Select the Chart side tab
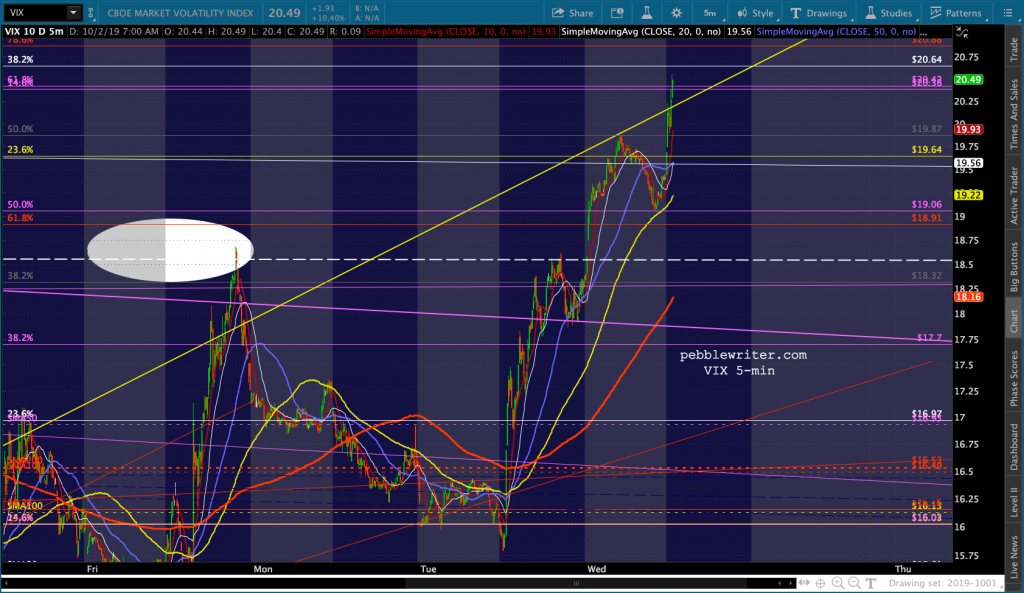This screenshot has height=593, width=1024. click(1014, 321)
